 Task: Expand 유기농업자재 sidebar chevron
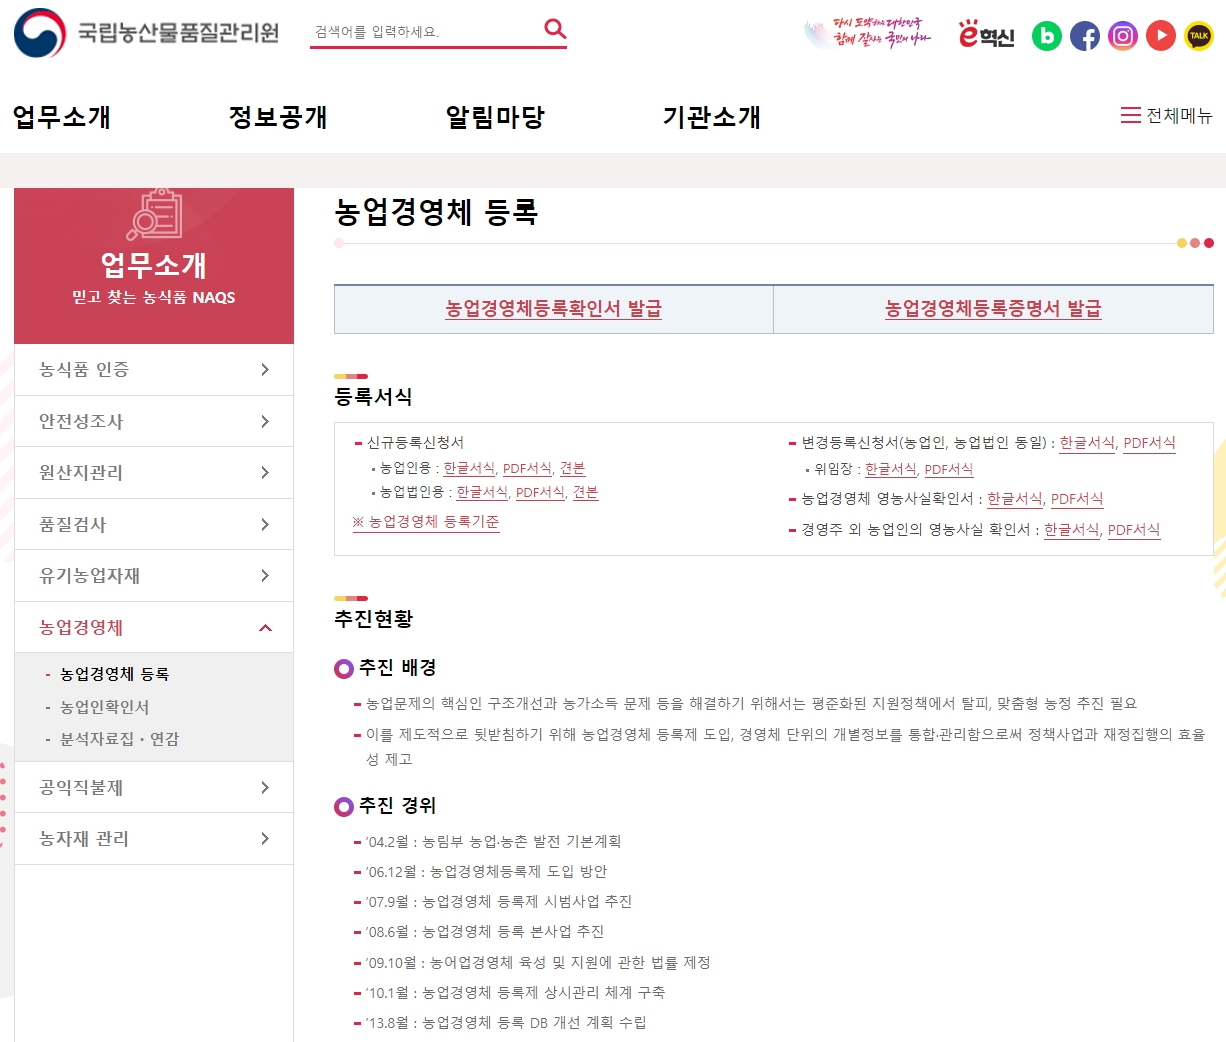coord(265,575)
